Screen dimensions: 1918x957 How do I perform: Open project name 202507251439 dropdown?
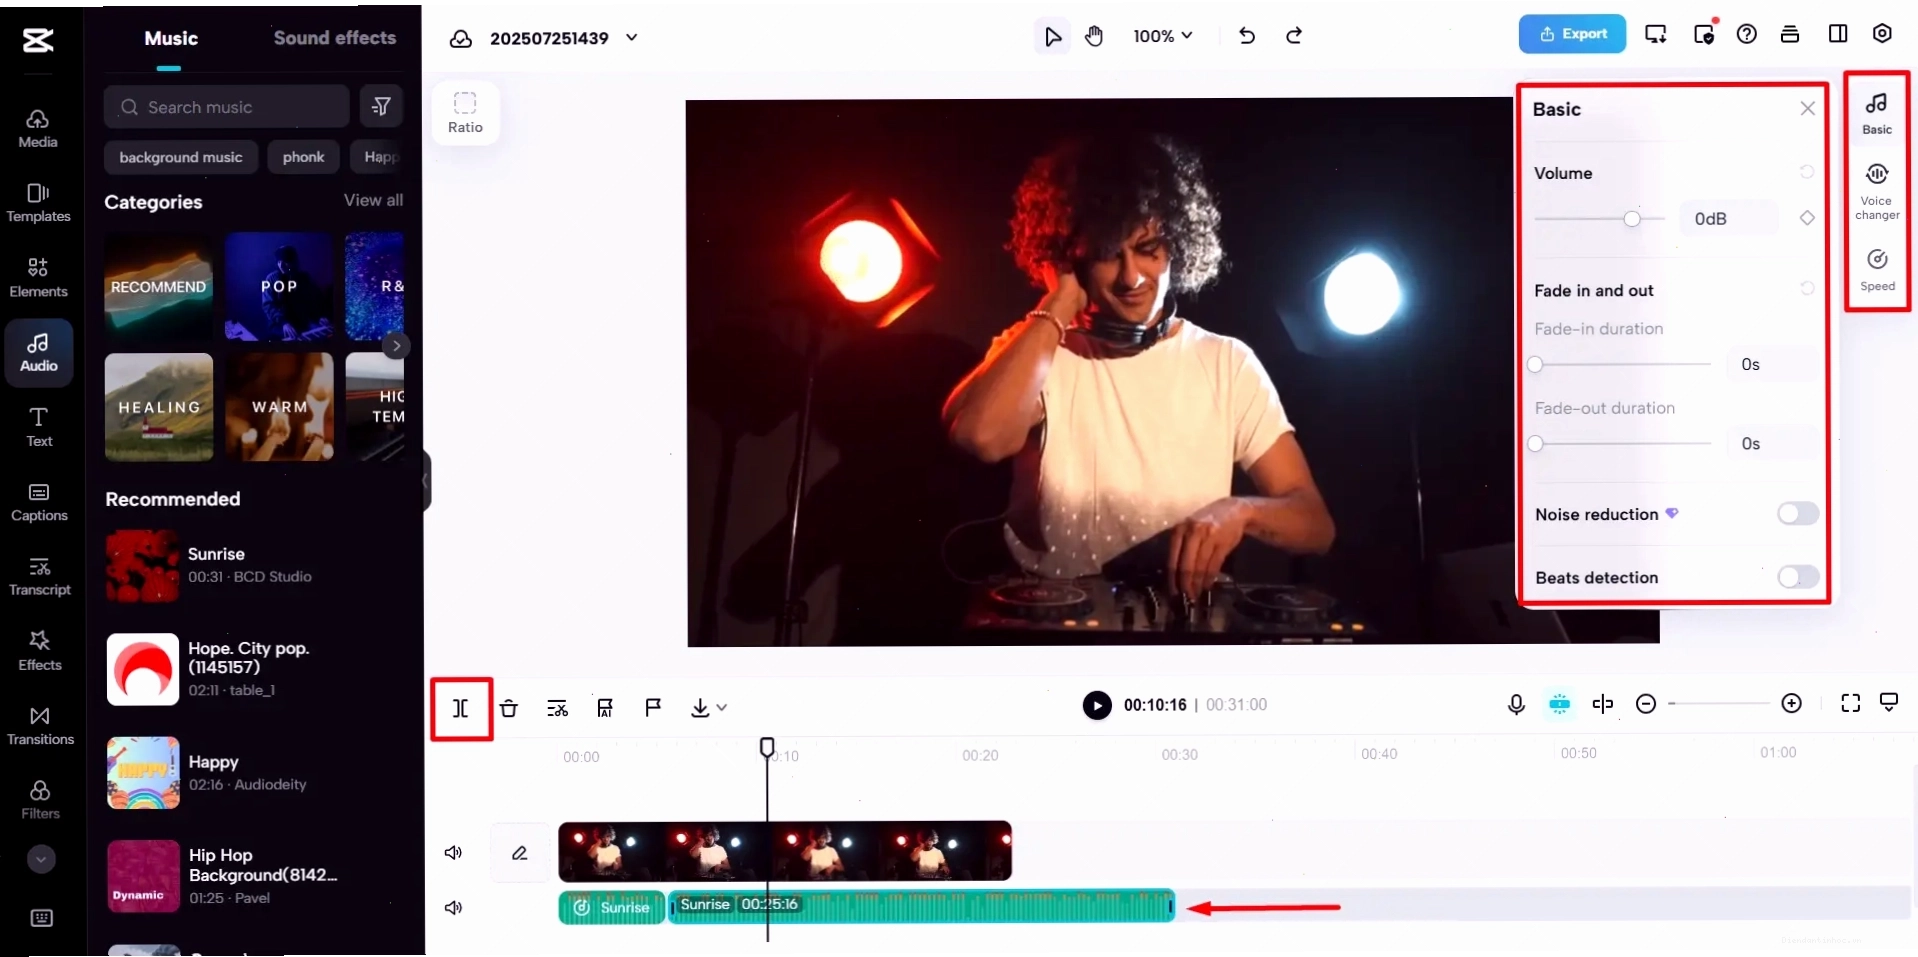(x=631, y=37)
